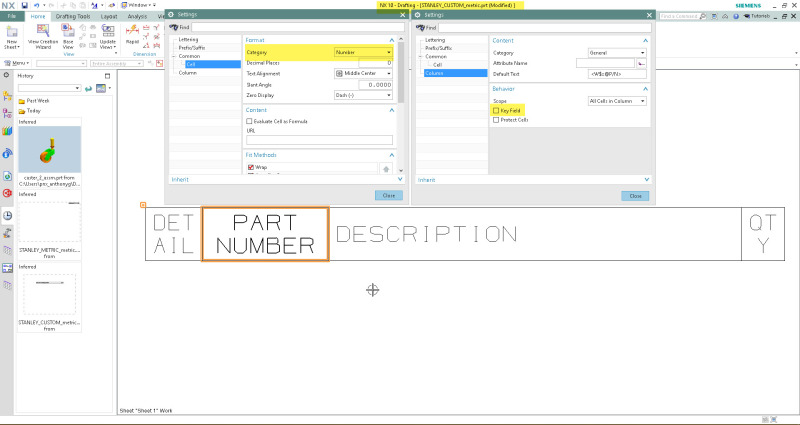This screenshot has height=425, width=800.
Task: Expand Inherit section in left Settings dialog
Action: coord(400,180)
